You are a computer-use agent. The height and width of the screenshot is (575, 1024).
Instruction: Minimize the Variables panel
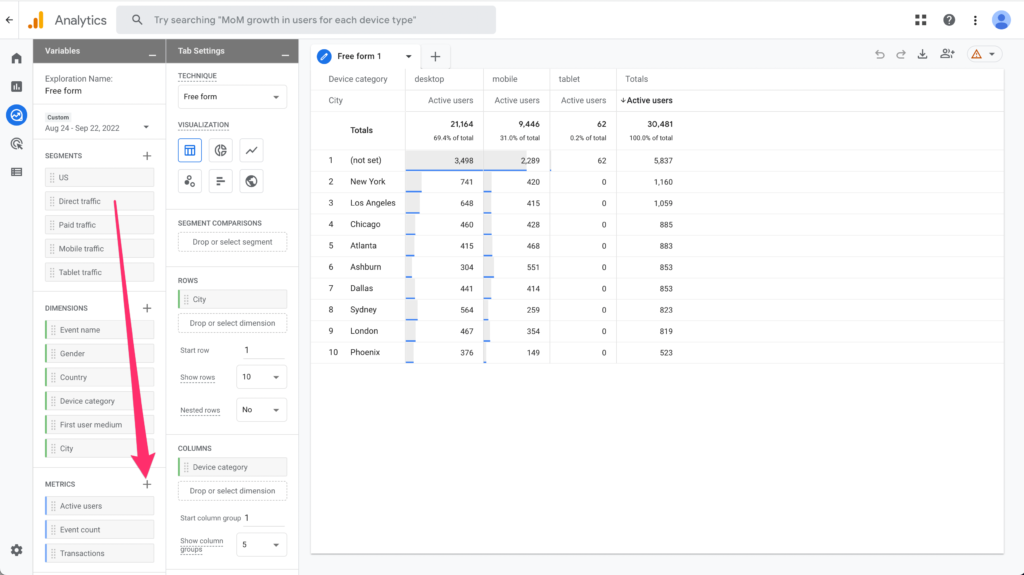click(151, 52)
